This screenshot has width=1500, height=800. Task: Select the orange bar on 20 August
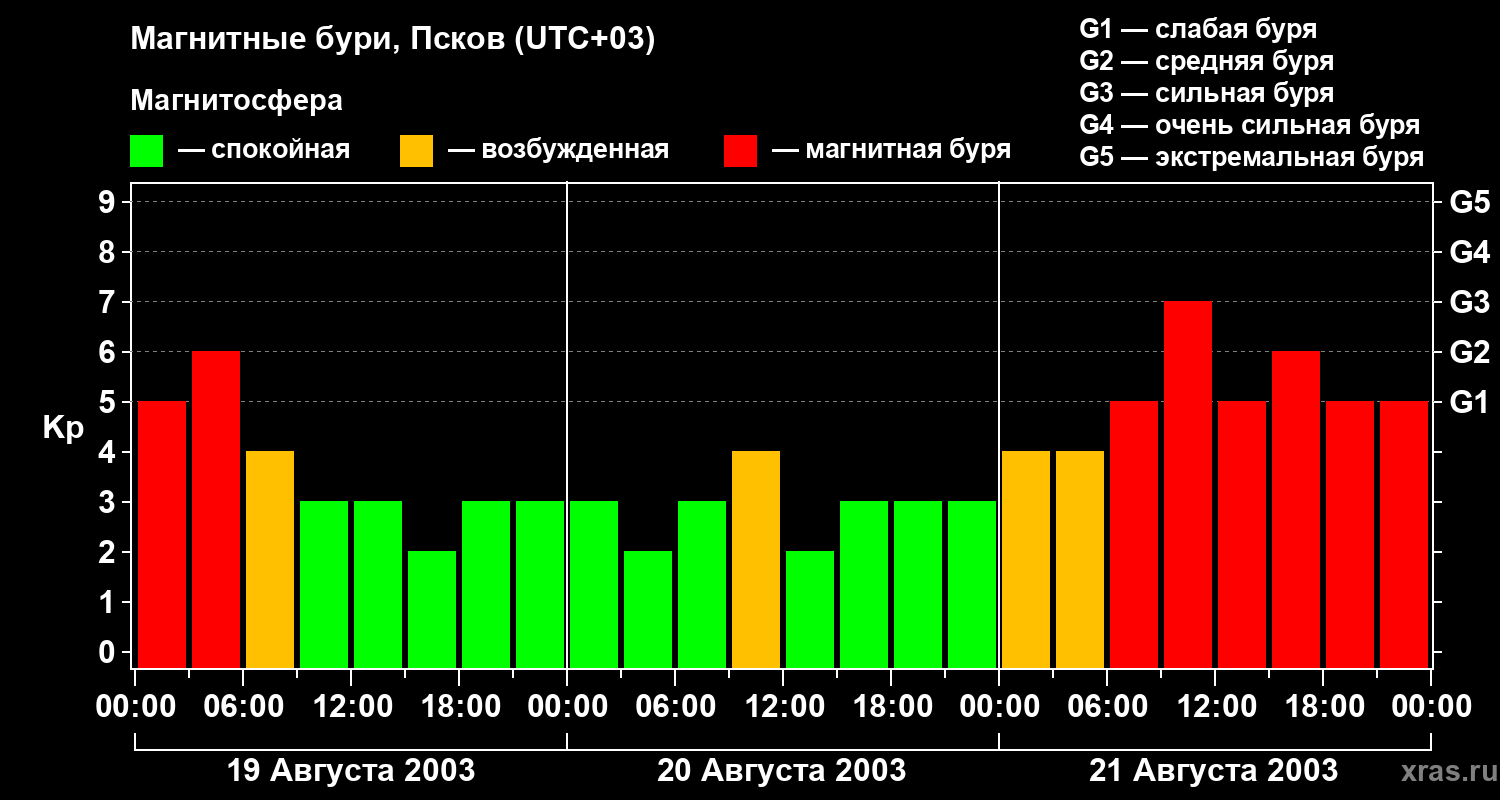point(756,559)
